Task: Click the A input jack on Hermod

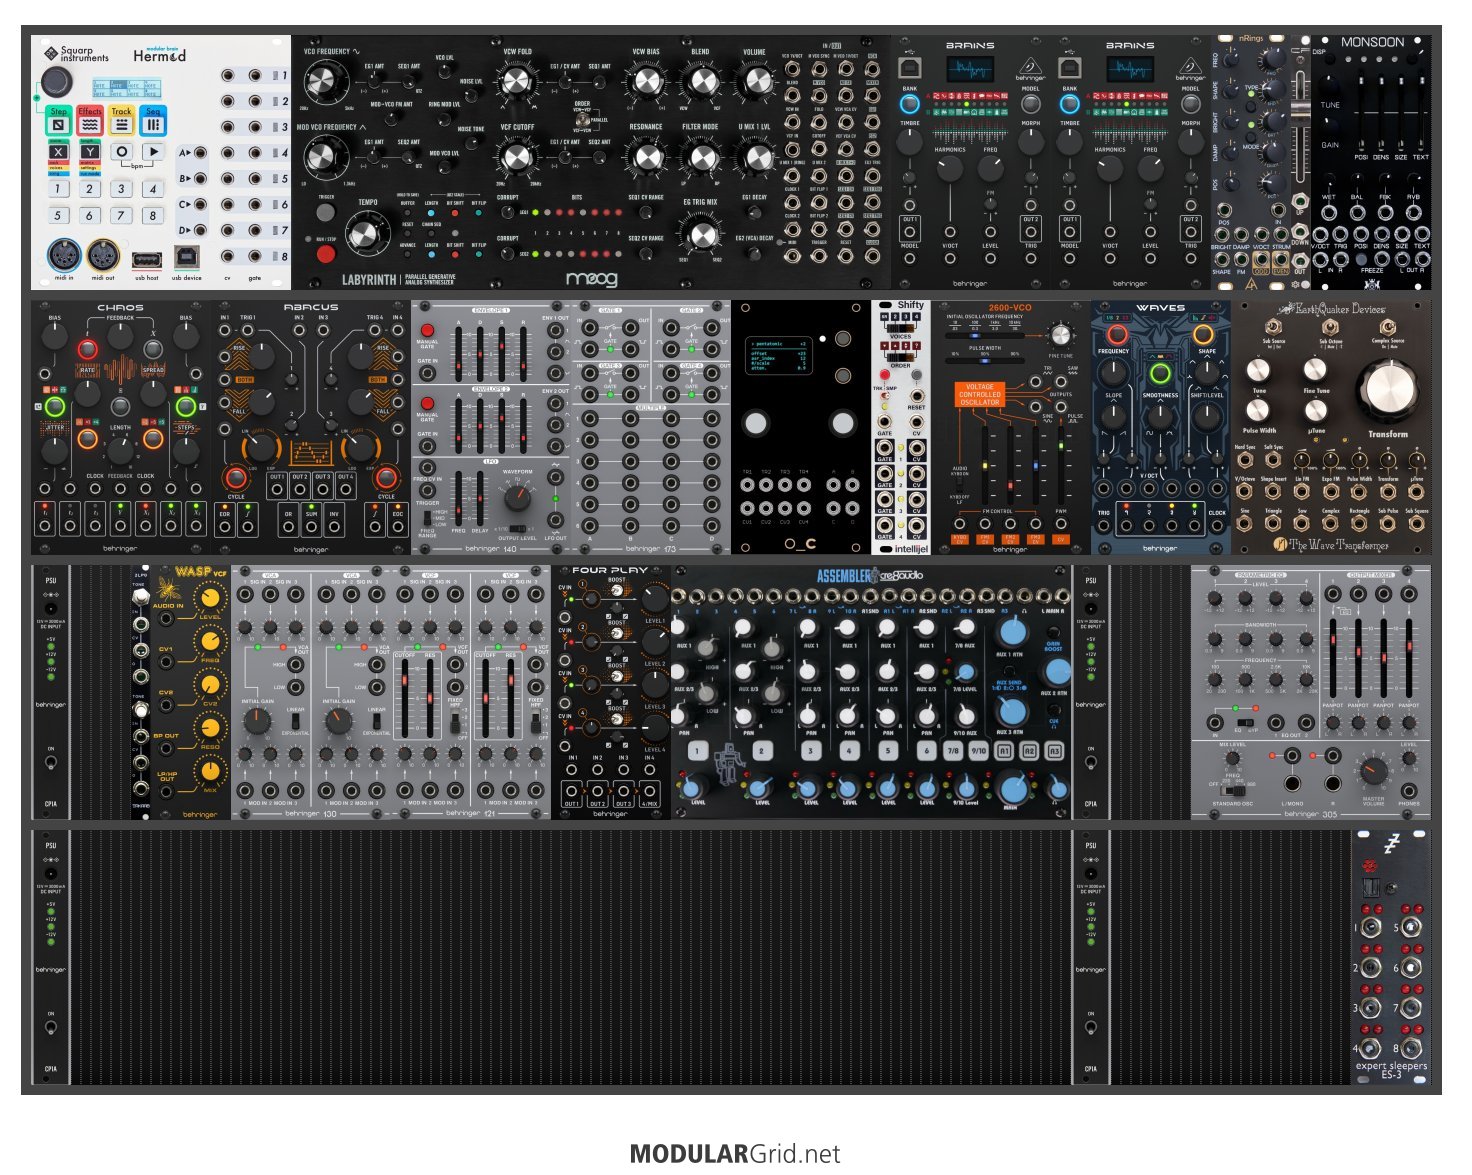Action: tap(201, 153)
